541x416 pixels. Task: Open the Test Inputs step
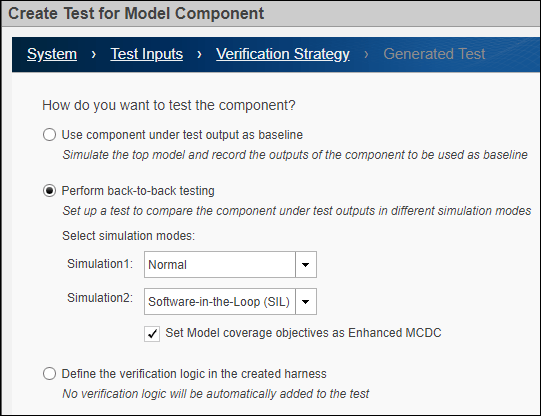tap(146, 54)
